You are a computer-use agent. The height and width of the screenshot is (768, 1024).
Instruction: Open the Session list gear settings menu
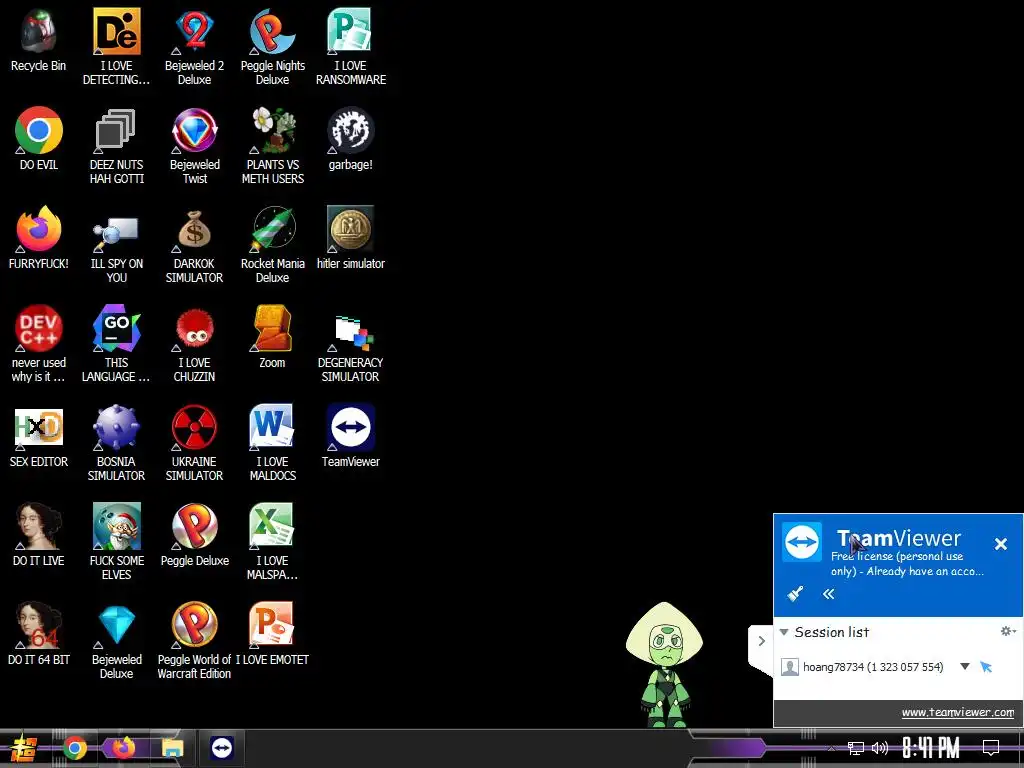coord(1008,631)
